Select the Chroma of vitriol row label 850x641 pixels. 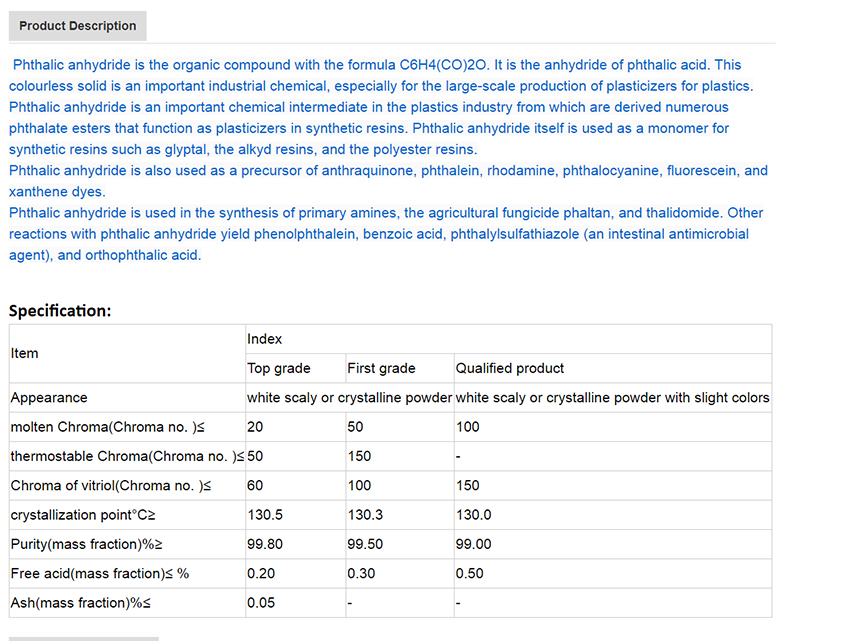[110, 485]
